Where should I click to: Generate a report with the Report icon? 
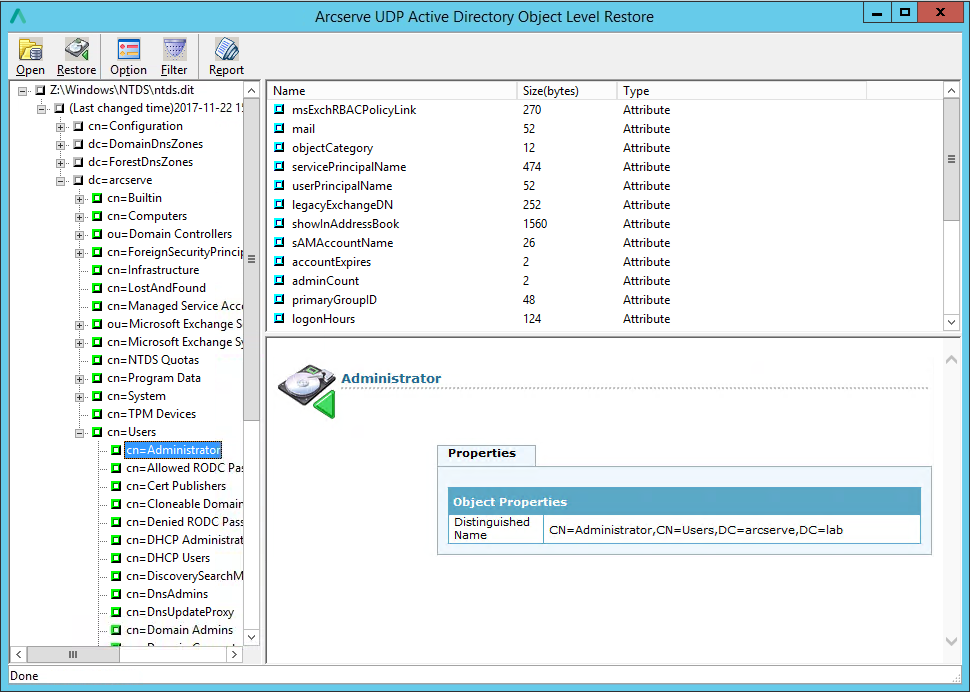226,49
